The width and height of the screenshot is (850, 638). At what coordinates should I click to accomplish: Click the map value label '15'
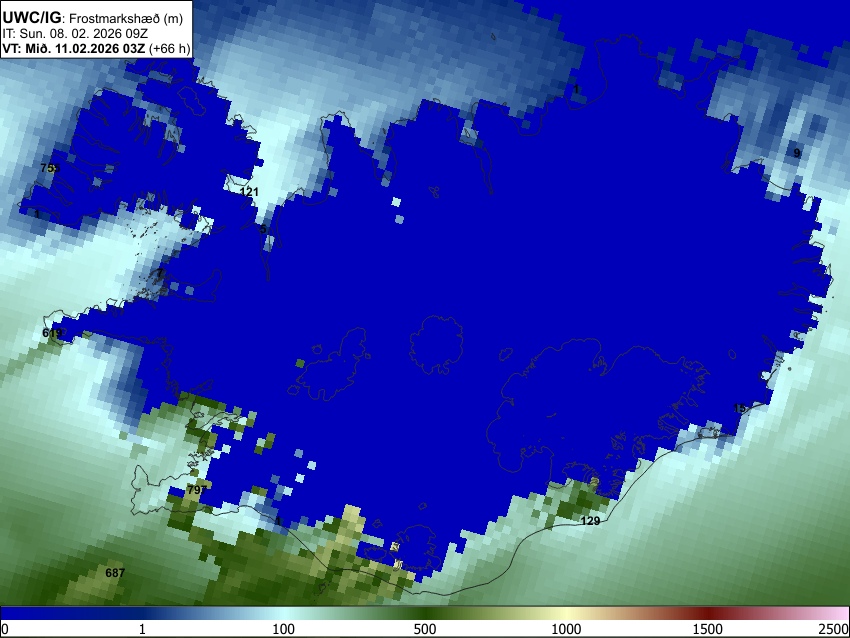(x=739, y=408)
